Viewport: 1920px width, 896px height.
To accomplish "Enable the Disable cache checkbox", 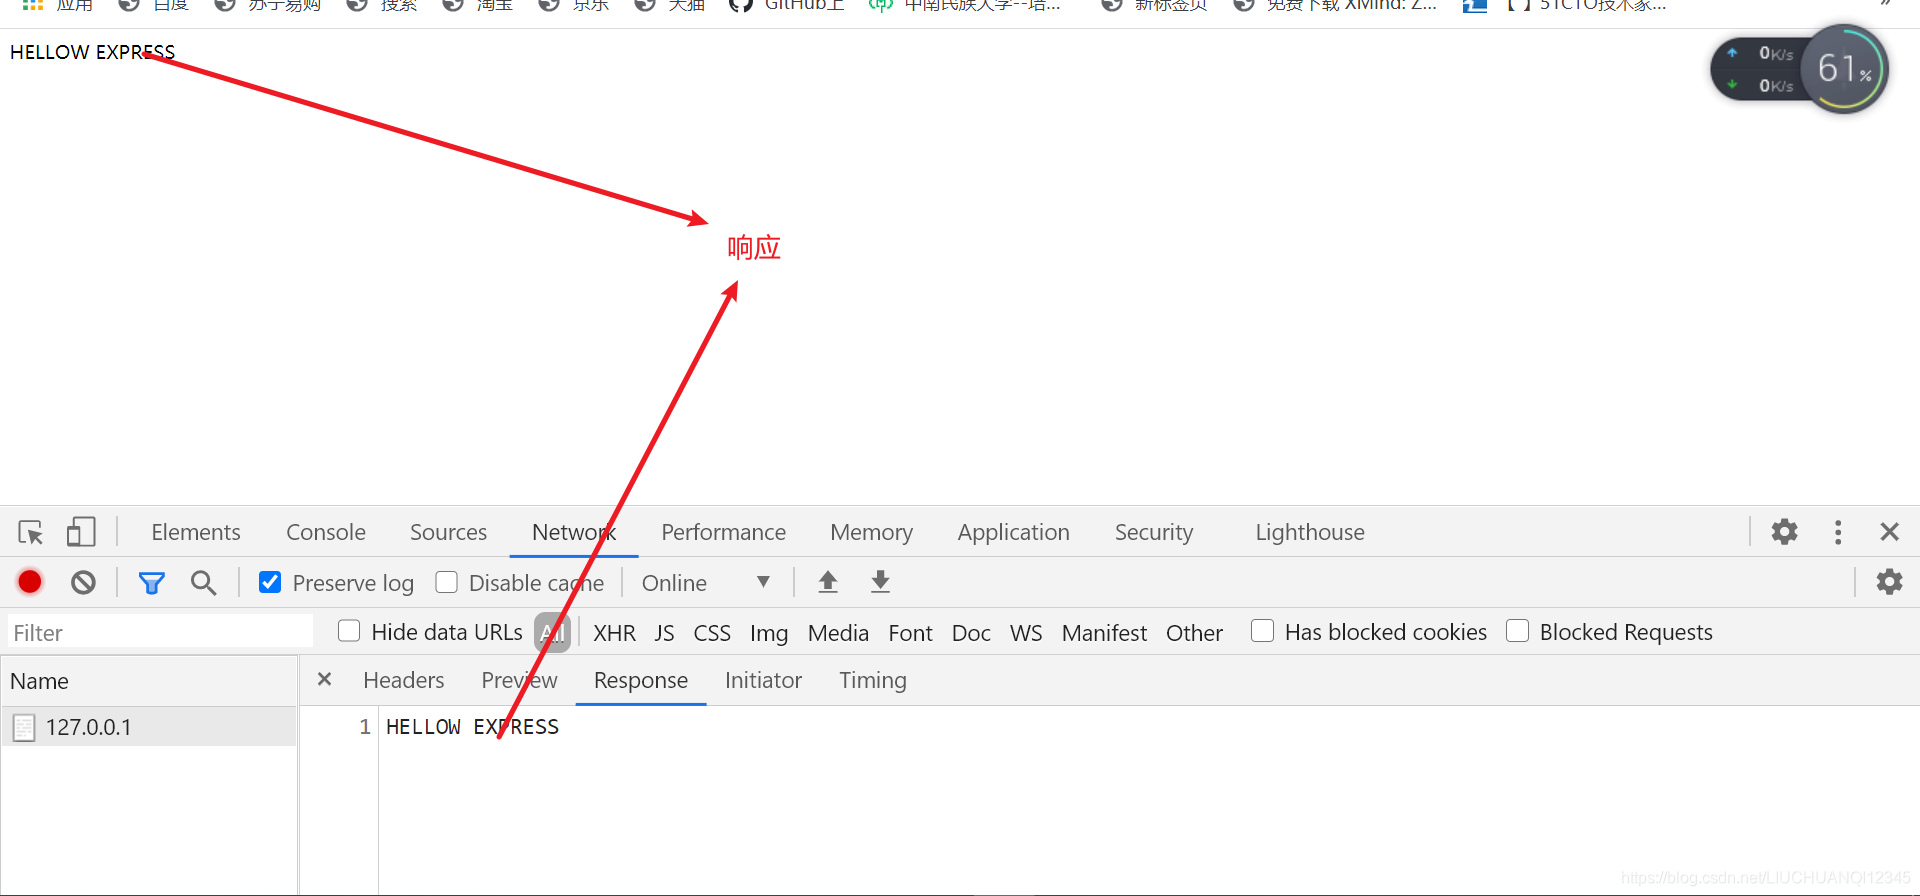I will tap(447, 582).
